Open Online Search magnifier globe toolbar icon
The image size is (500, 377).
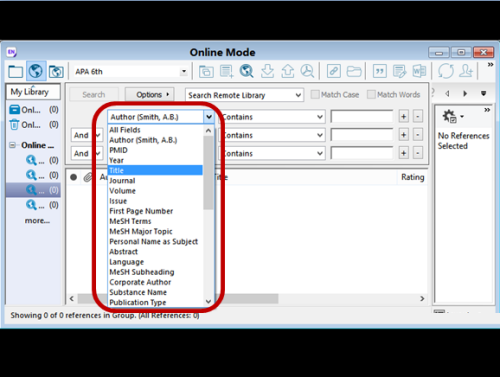click(247, 71)
